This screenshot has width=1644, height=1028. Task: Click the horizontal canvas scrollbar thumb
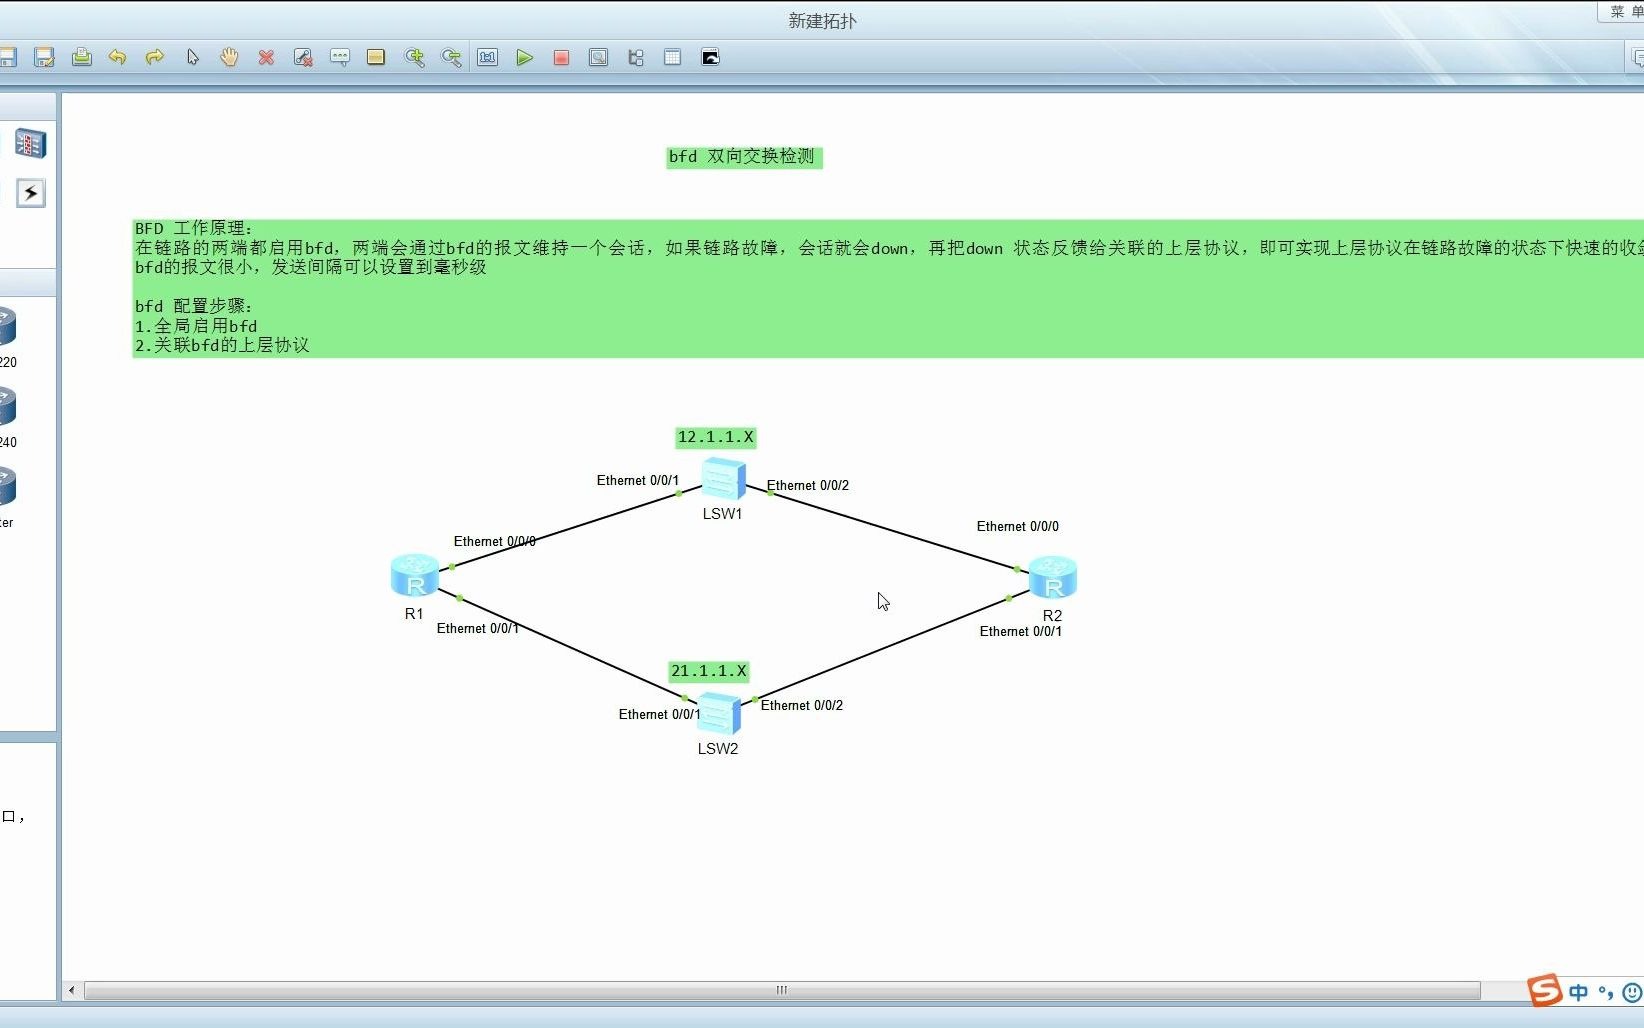[782, 990]
